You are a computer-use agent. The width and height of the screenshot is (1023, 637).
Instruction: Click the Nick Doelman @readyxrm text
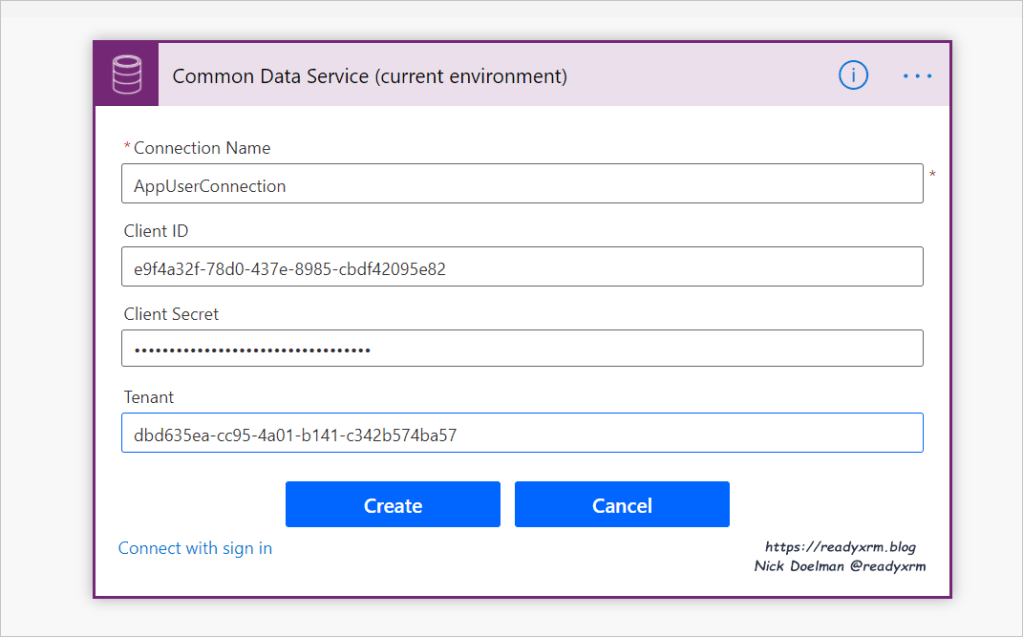click(840, 566)
